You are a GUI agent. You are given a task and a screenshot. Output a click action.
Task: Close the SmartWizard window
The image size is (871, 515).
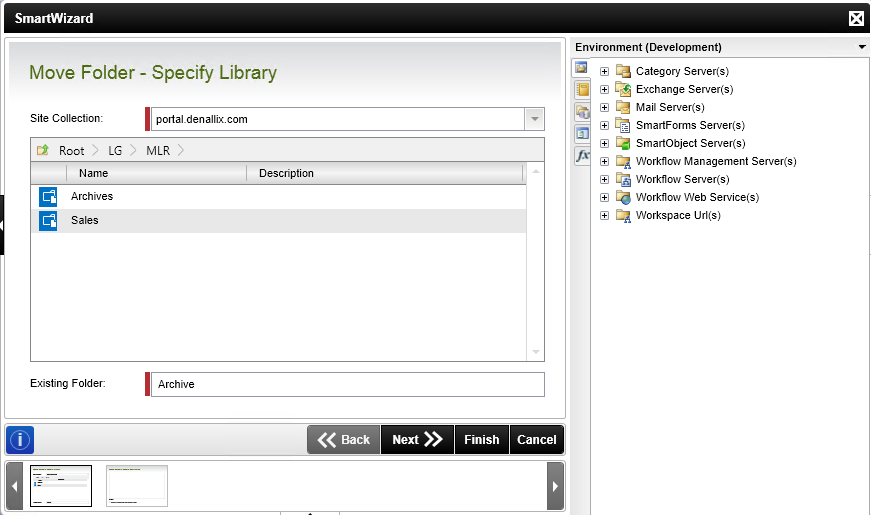[856, 18]
